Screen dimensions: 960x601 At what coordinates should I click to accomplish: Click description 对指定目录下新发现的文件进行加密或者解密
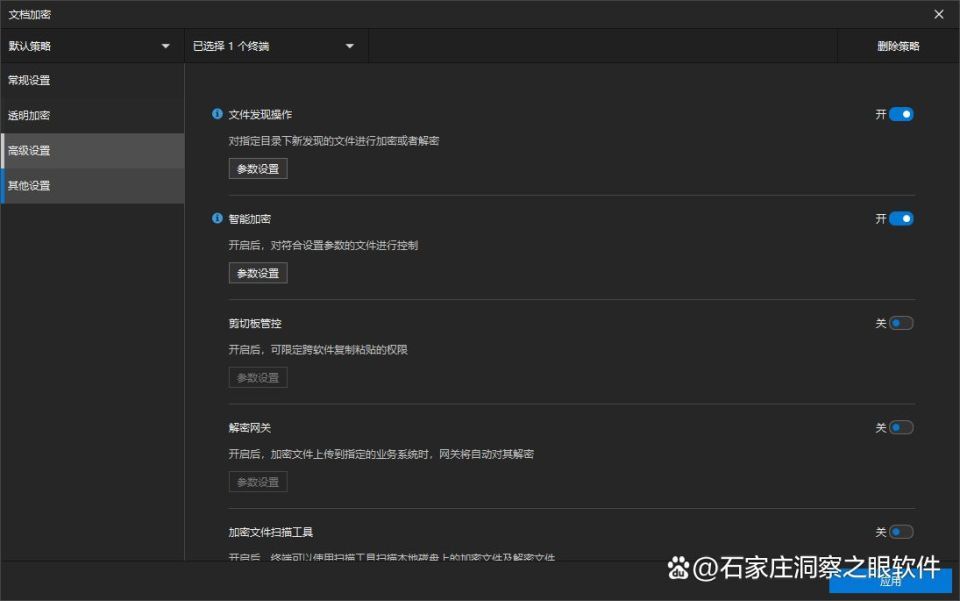[x=334, y=141]
